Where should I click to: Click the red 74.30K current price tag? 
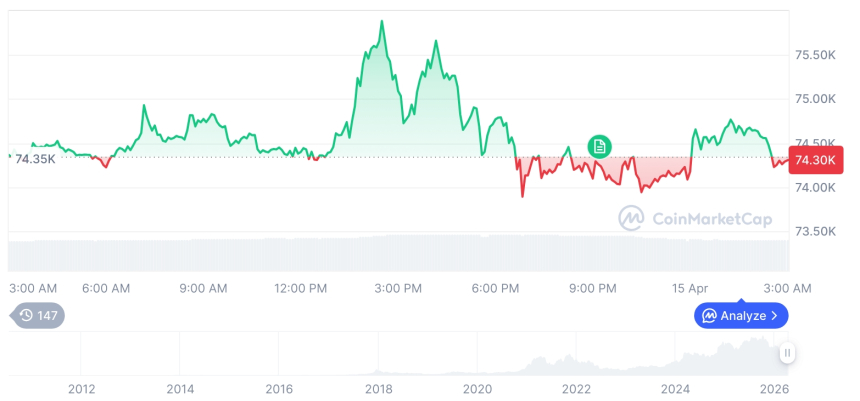[817, 160]
